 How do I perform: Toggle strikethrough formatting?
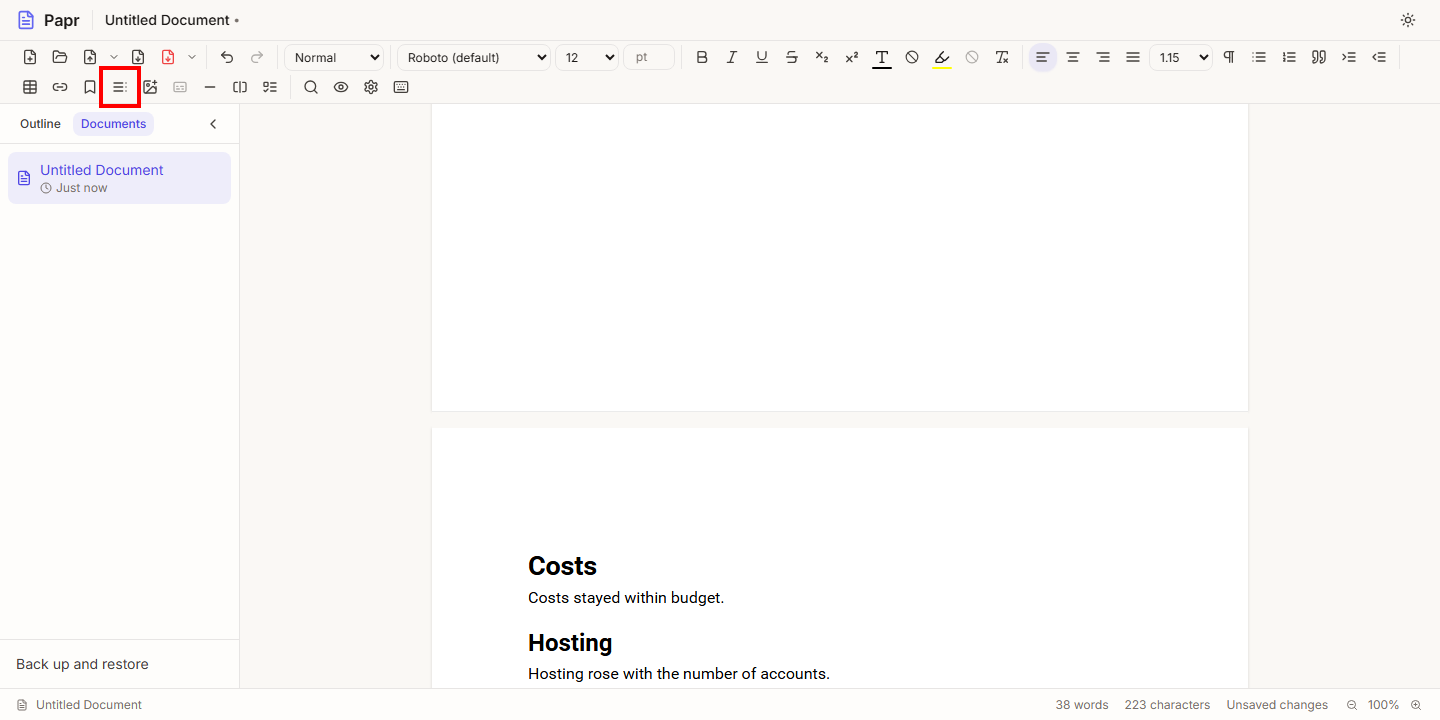[792, 57]
